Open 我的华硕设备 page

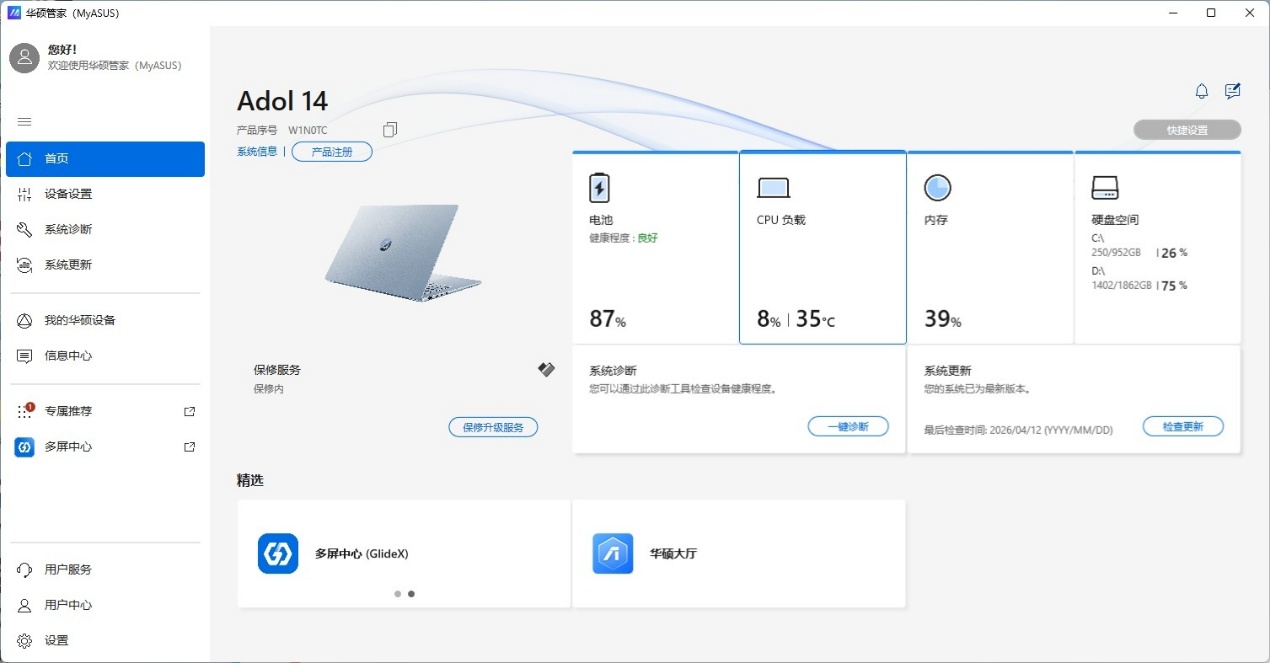pos(105,320)
